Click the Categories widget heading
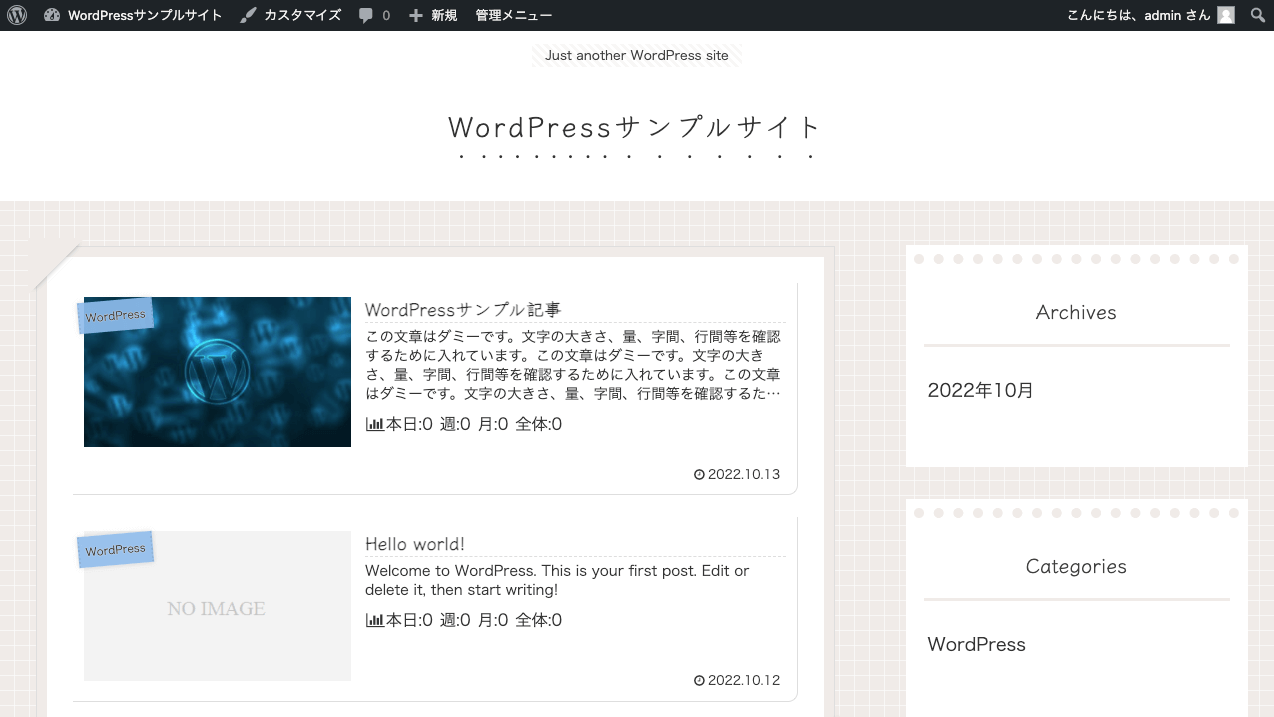The width and height of the screenshot is (1274, 717). click(x=1076, y=566)
